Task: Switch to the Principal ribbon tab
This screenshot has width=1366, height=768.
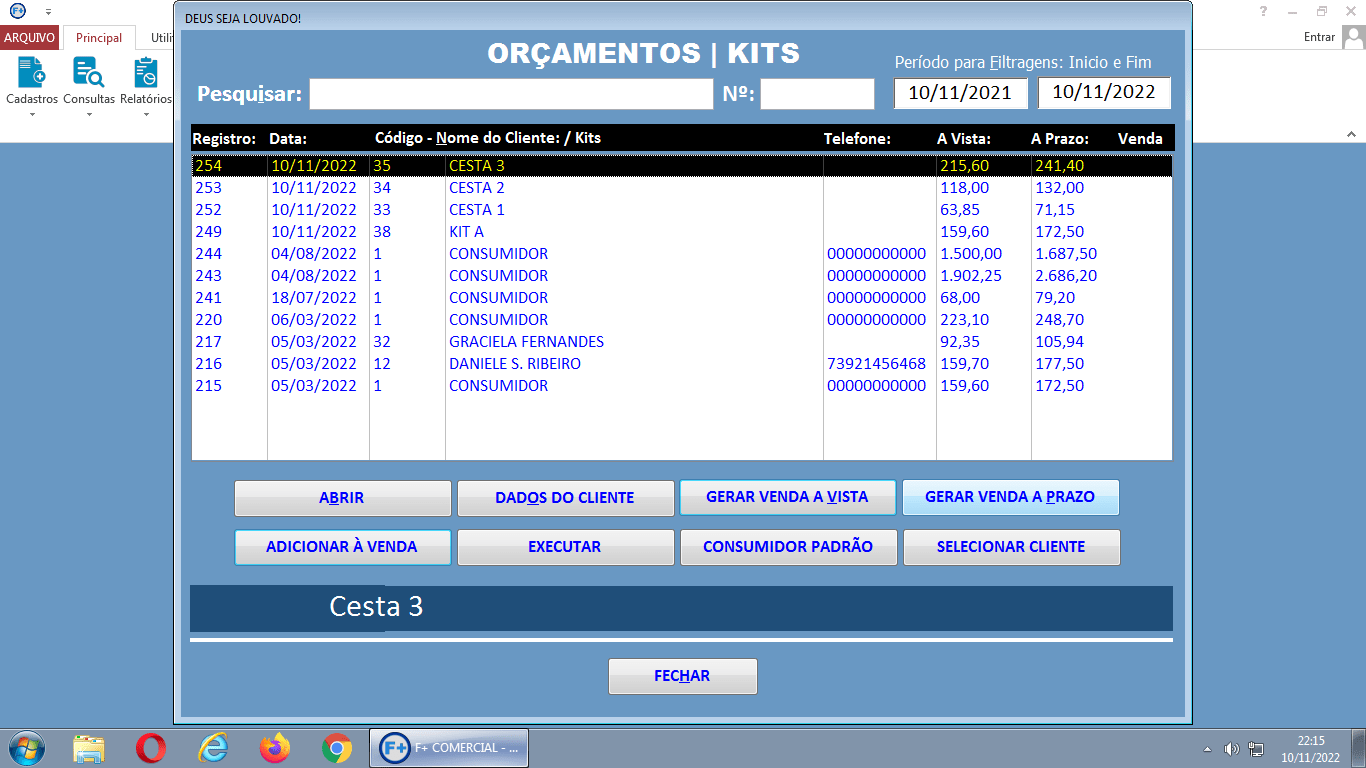Action: pos(99,38)
